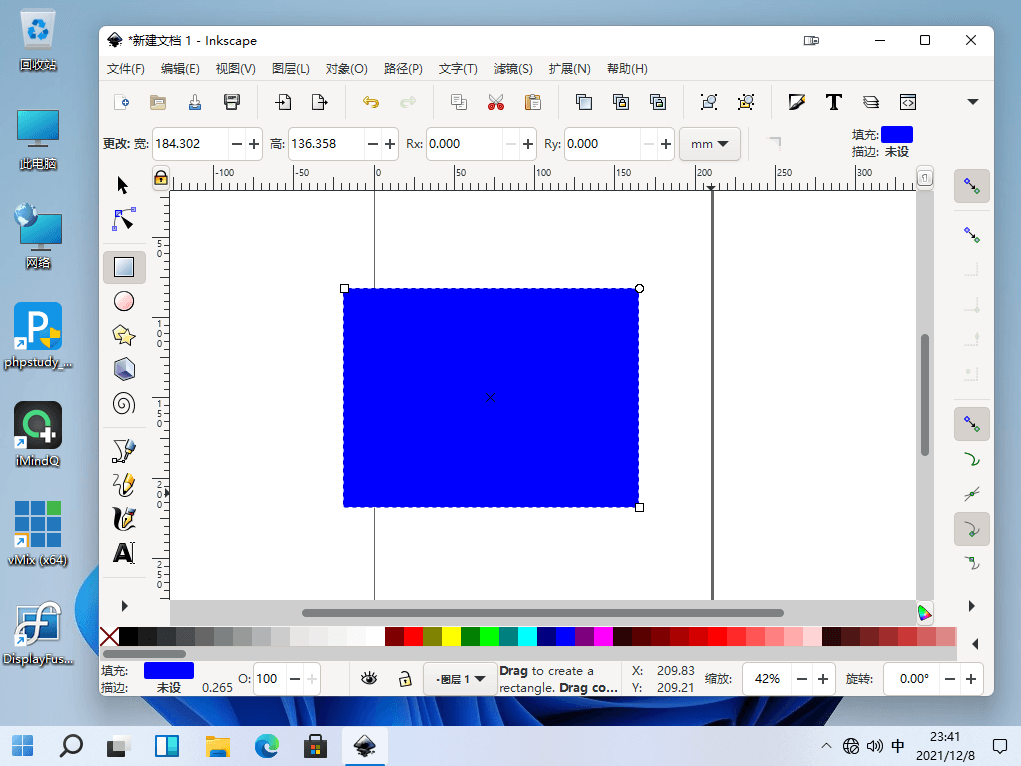
Task: Undo the last action
Action: (x=371, y=102)
